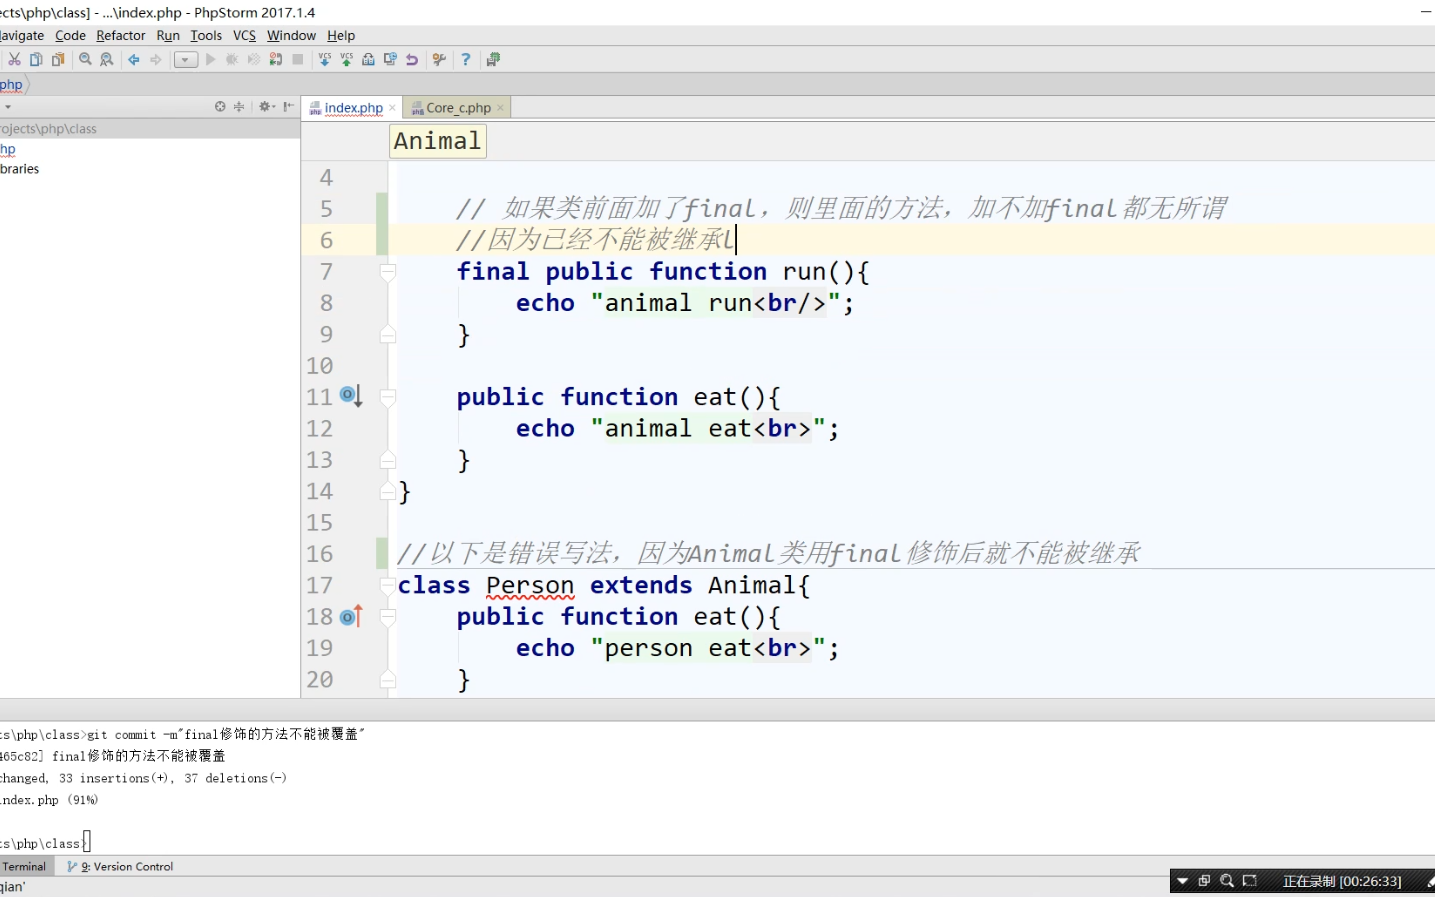The image size is (1435, 897).
Task: Close the index.php tab
Action: (x=392, y=108)
